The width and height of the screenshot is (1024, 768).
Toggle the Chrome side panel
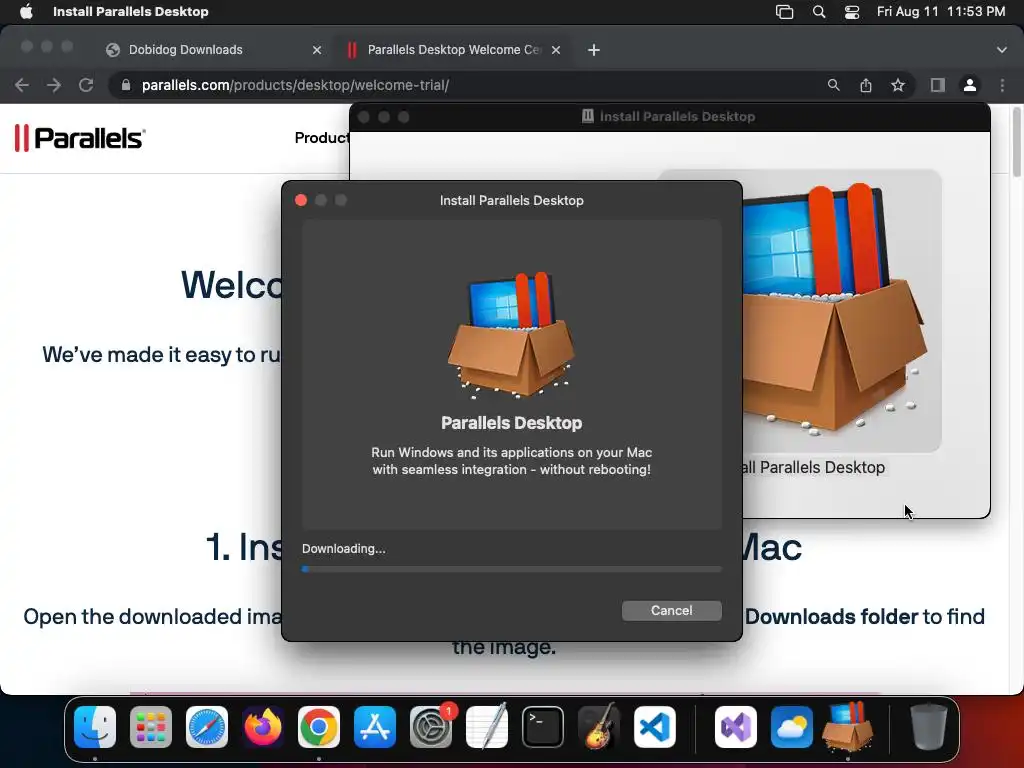938,85
